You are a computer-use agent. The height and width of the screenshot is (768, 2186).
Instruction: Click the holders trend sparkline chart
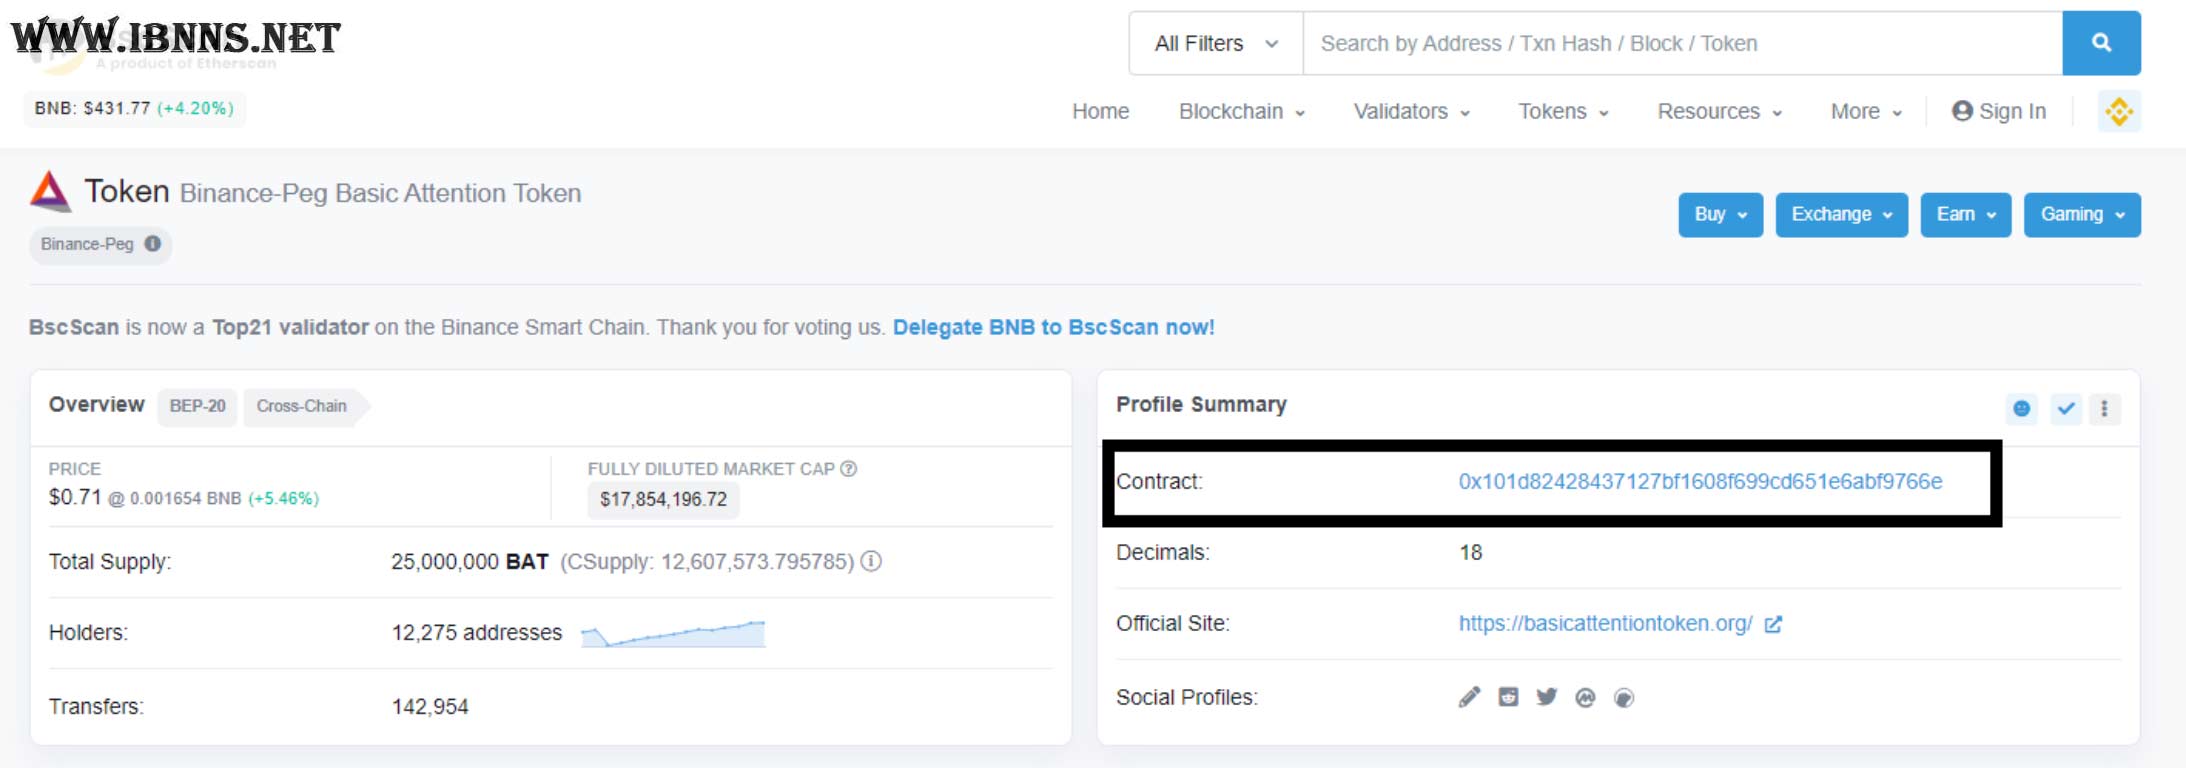(673, 634)
